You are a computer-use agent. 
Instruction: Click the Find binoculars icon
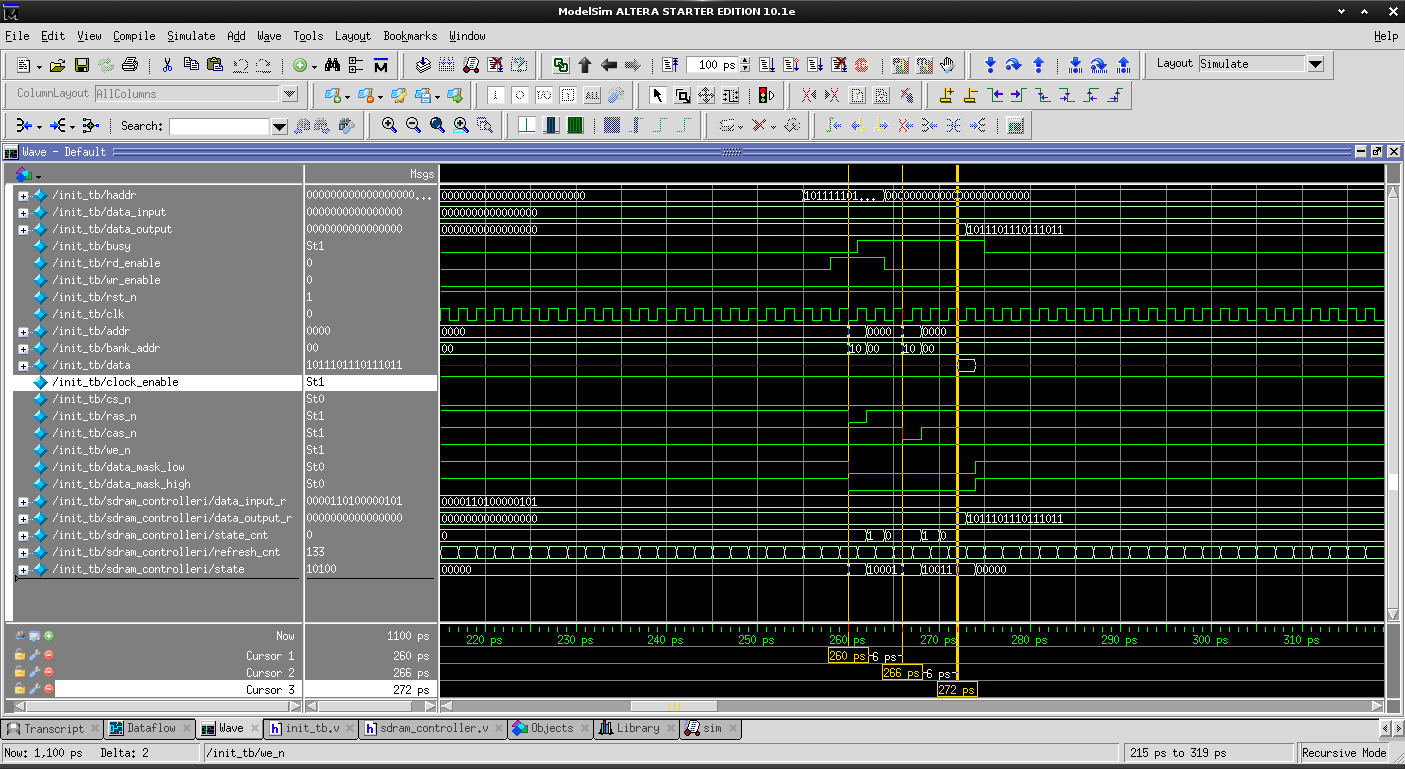pyautogui.click(x=332, y=65)
